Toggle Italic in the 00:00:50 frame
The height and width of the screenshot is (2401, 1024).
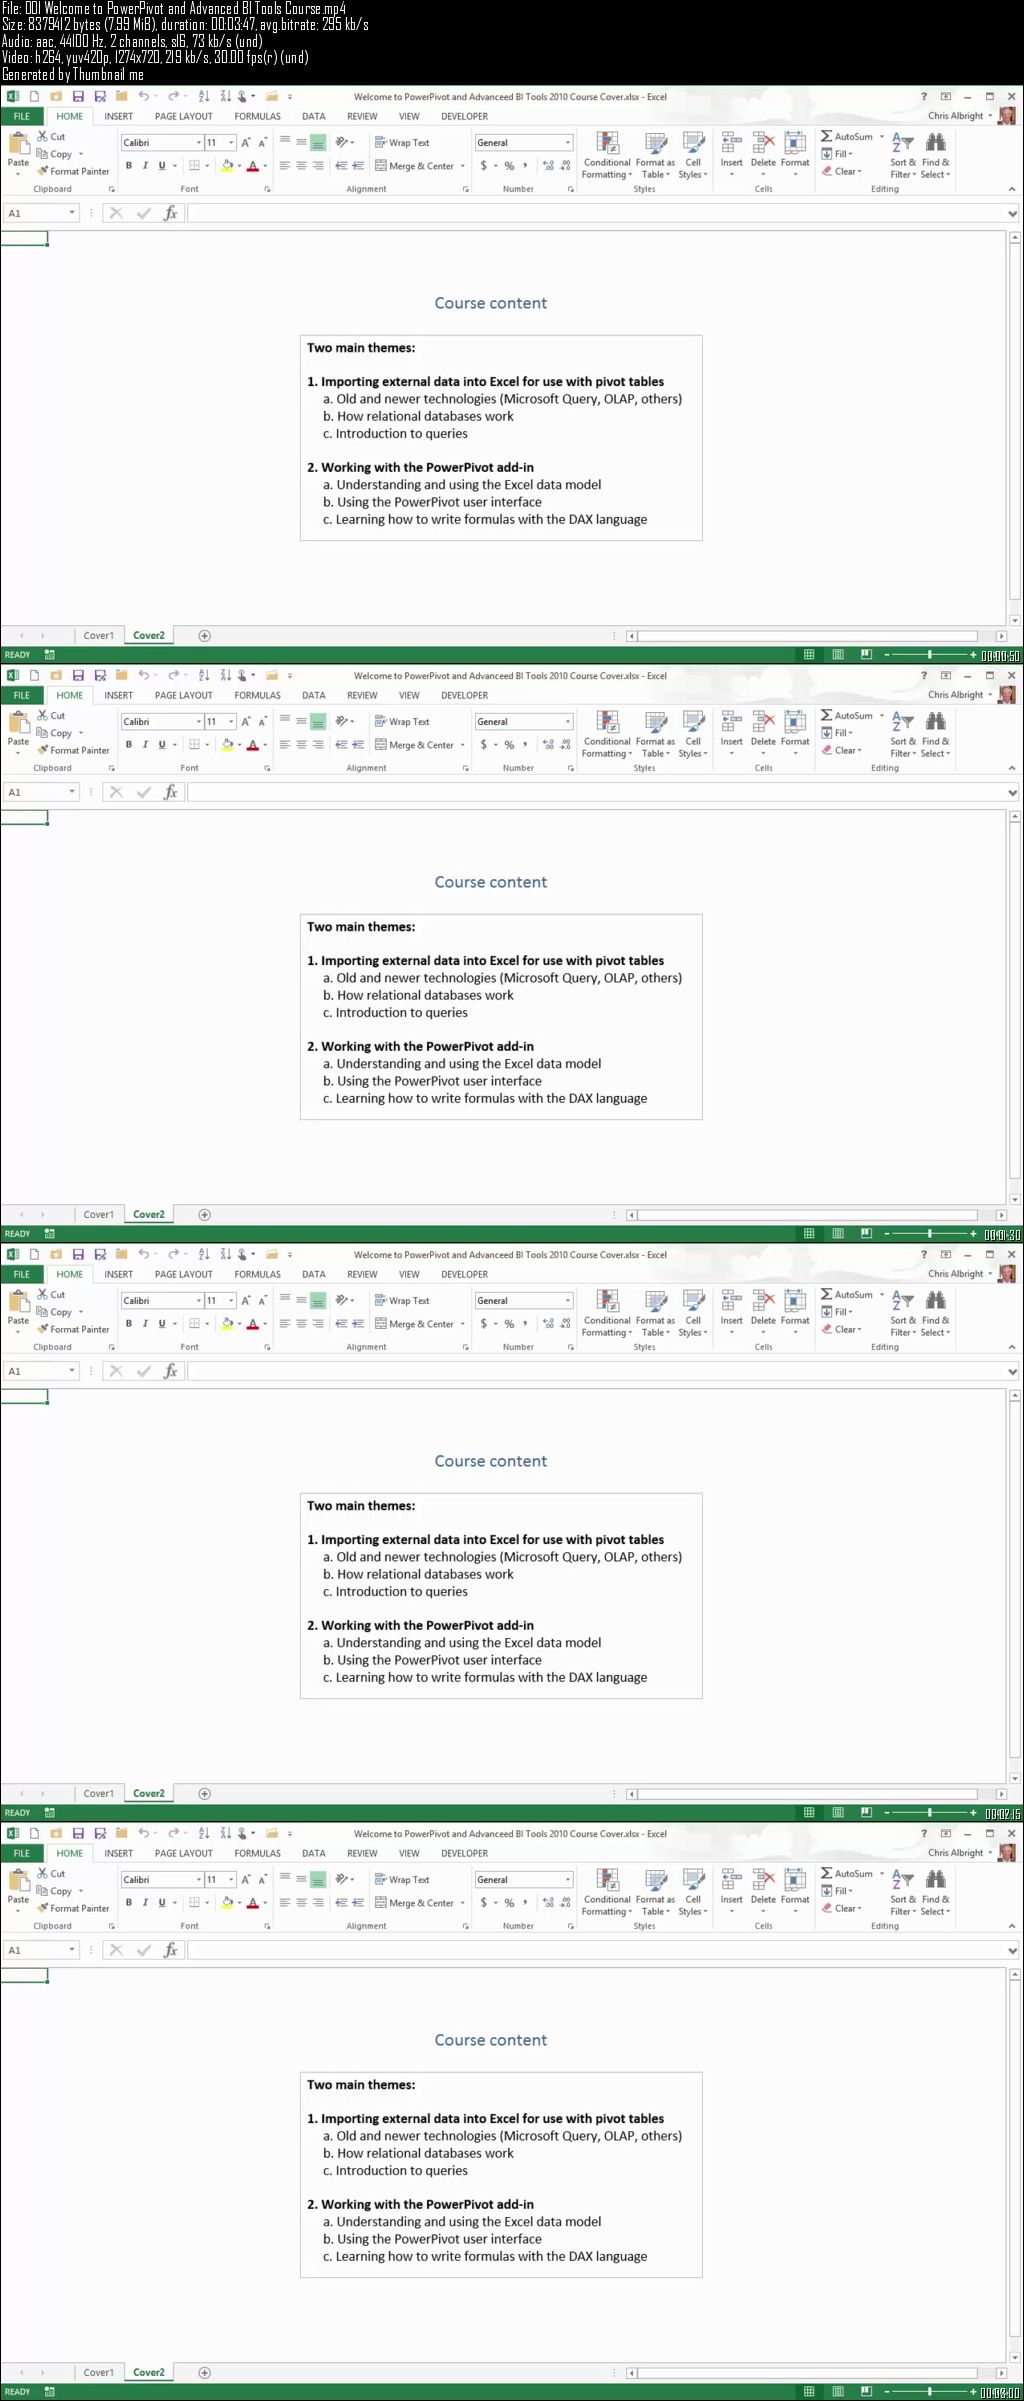[x=145, y=166]
